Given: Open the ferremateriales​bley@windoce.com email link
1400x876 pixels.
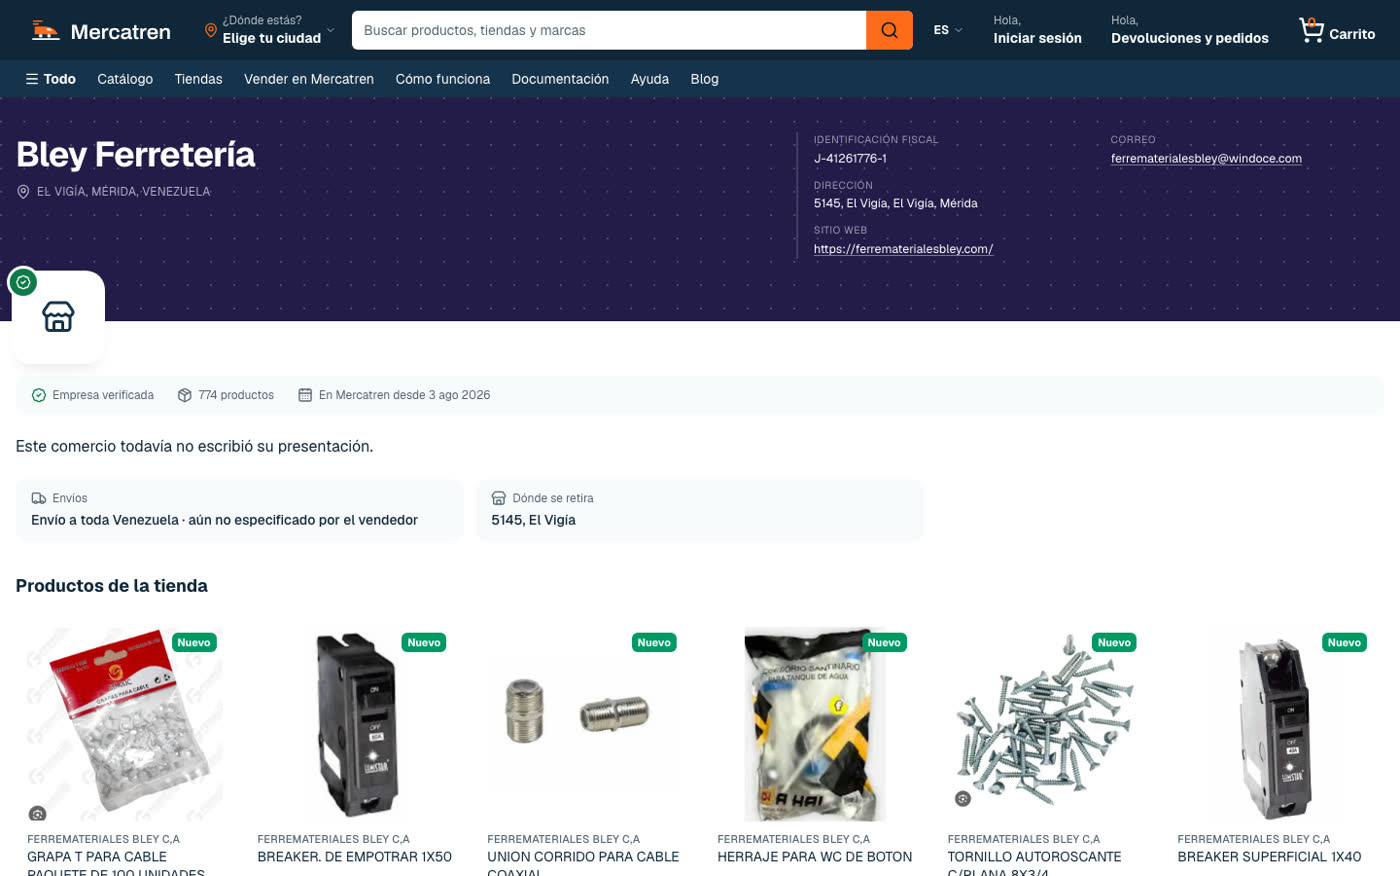Looking at the screenshot, I should click(x=1206, y=158).
